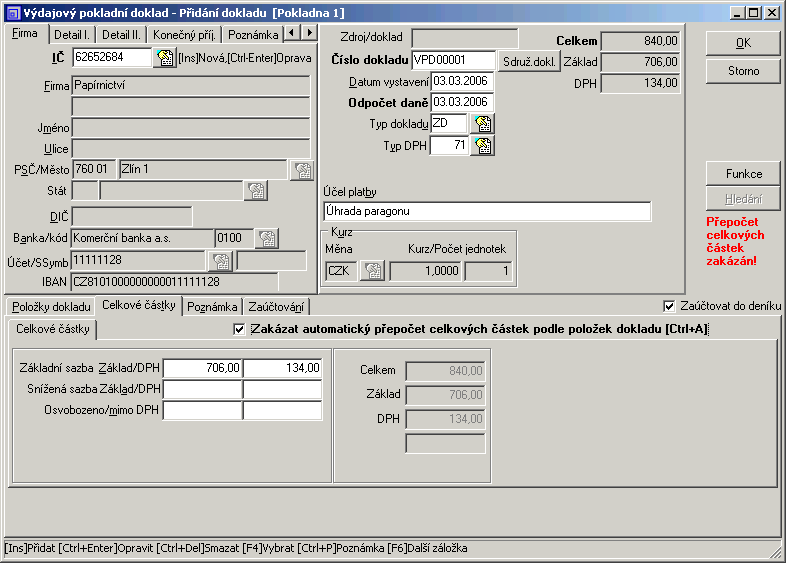The height and width of the screenshot is (563, 786).
Task: Click Kurz field showing 1,0000
Action: tap(426, 271)
